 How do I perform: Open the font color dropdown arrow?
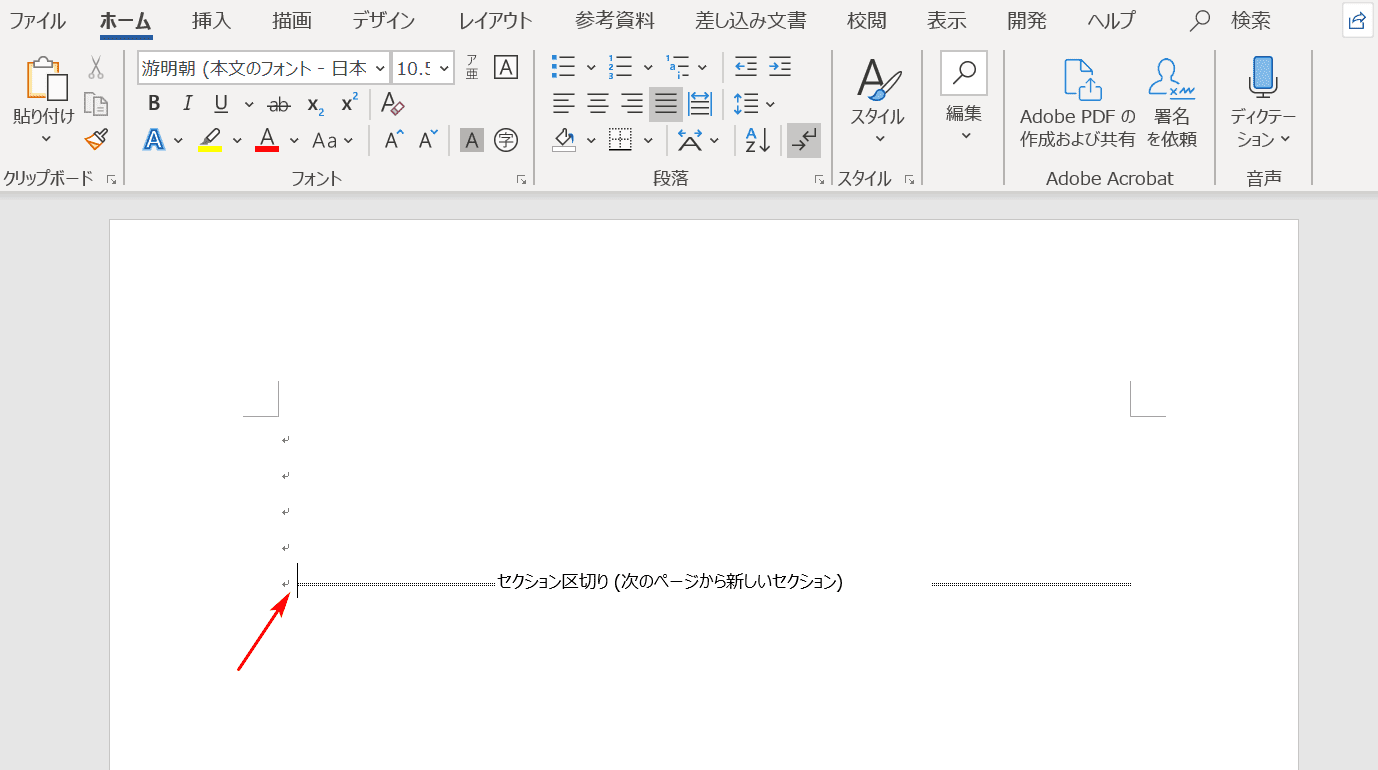click(x=294, y=140)
